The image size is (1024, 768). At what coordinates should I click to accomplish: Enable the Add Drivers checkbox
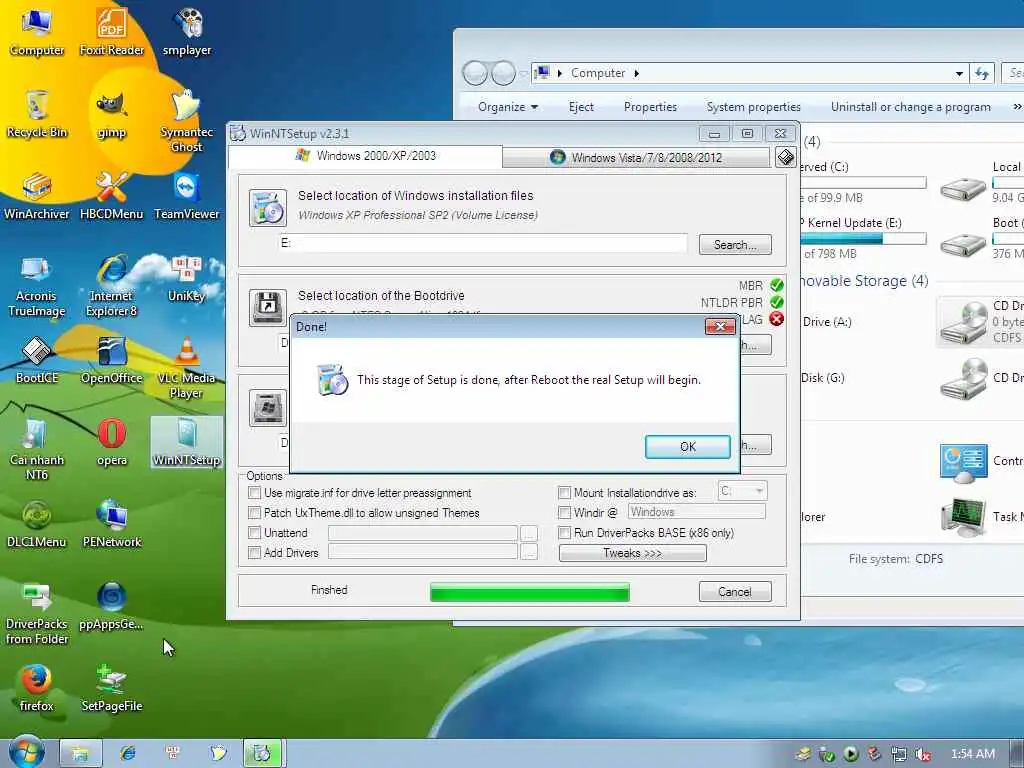pos(255,552)
